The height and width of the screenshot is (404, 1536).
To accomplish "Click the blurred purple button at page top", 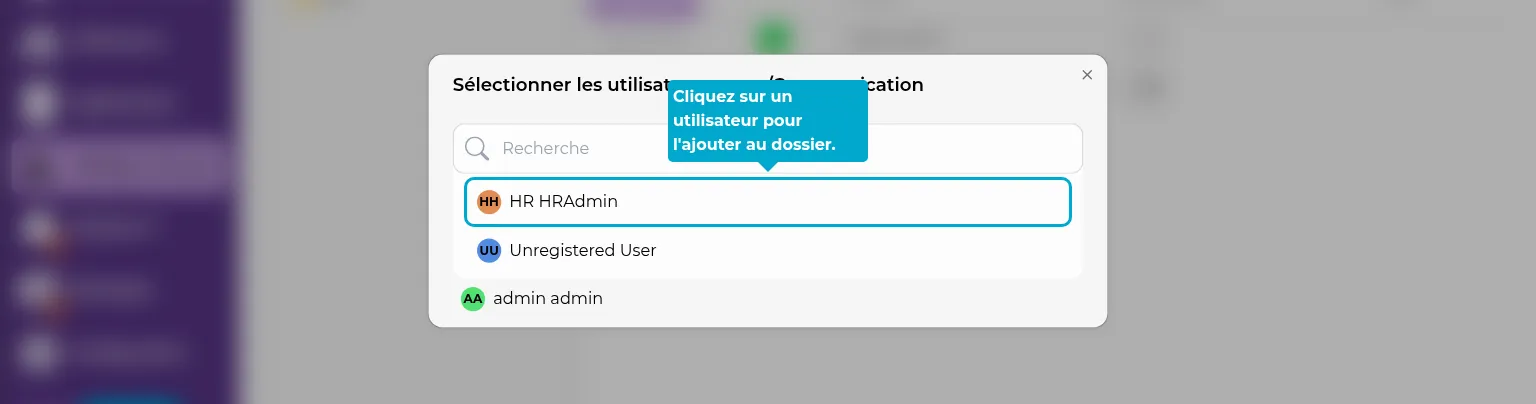I will (x=641, y=8).
